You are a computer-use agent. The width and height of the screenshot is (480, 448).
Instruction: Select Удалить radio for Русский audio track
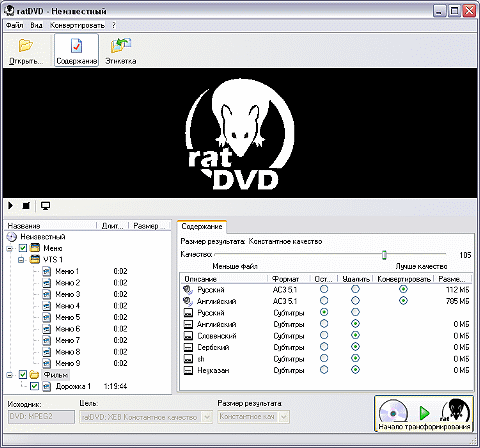[x=355, y=289]
